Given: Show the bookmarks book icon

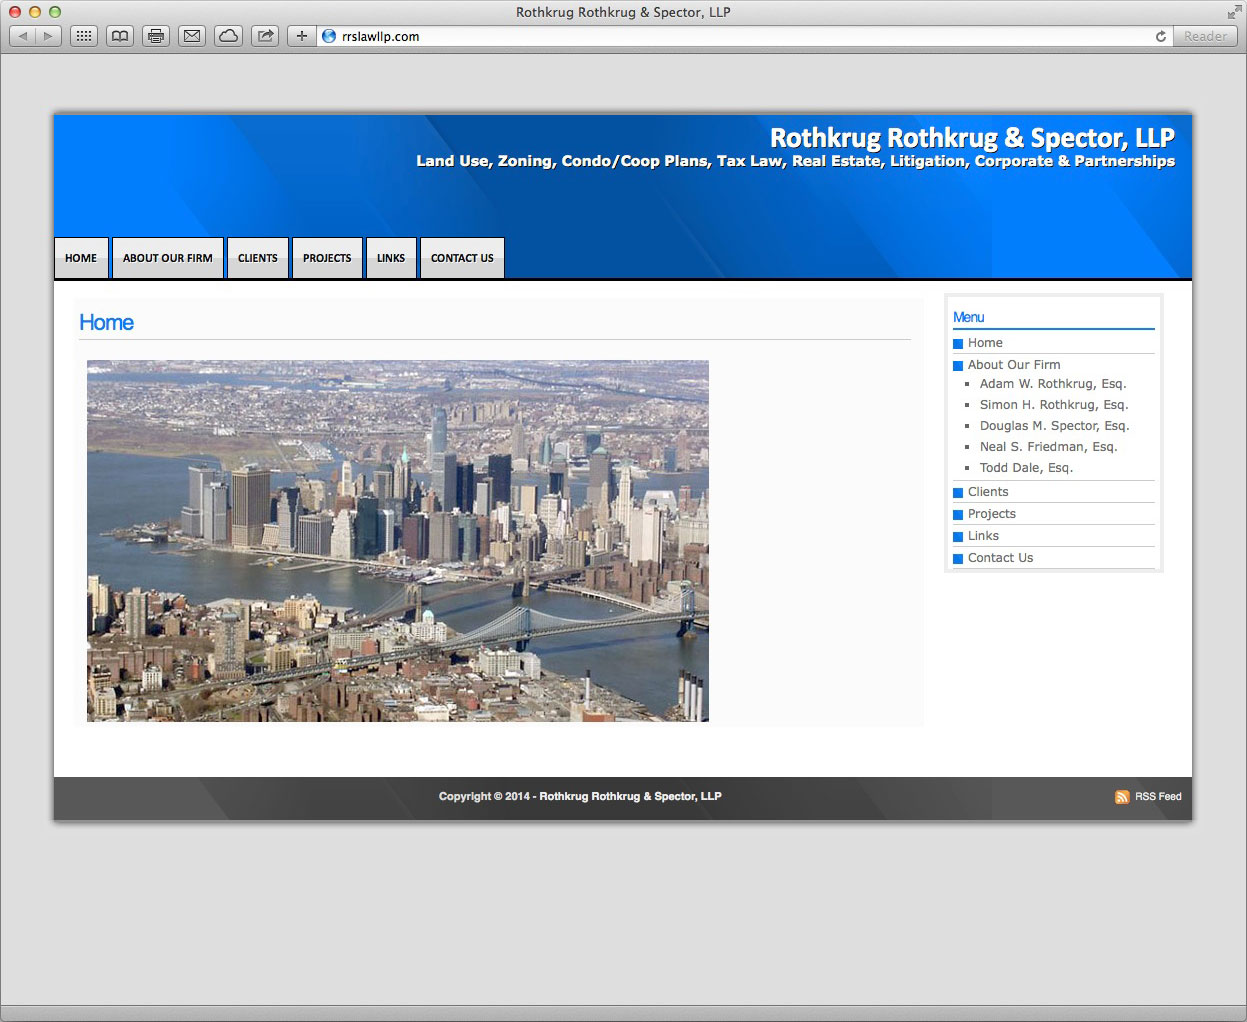Looking at the screenshot, I should (120, 36).
